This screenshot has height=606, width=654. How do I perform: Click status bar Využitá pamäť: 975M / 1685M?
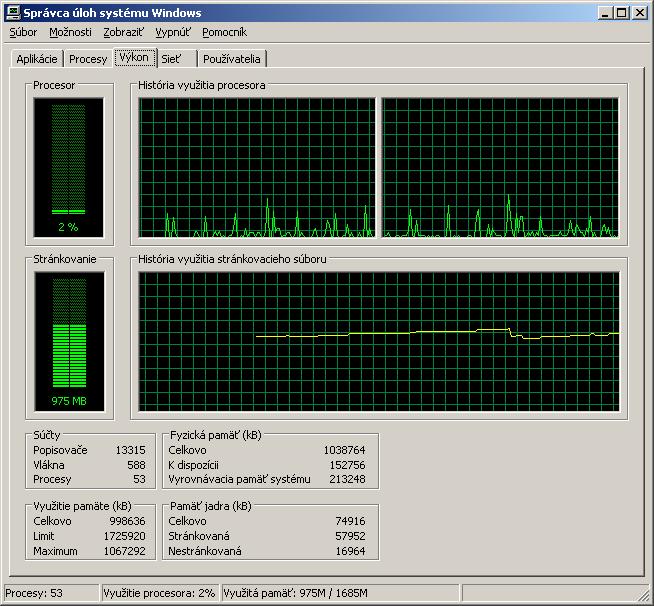pyautogui.click(x=340, y=593)
